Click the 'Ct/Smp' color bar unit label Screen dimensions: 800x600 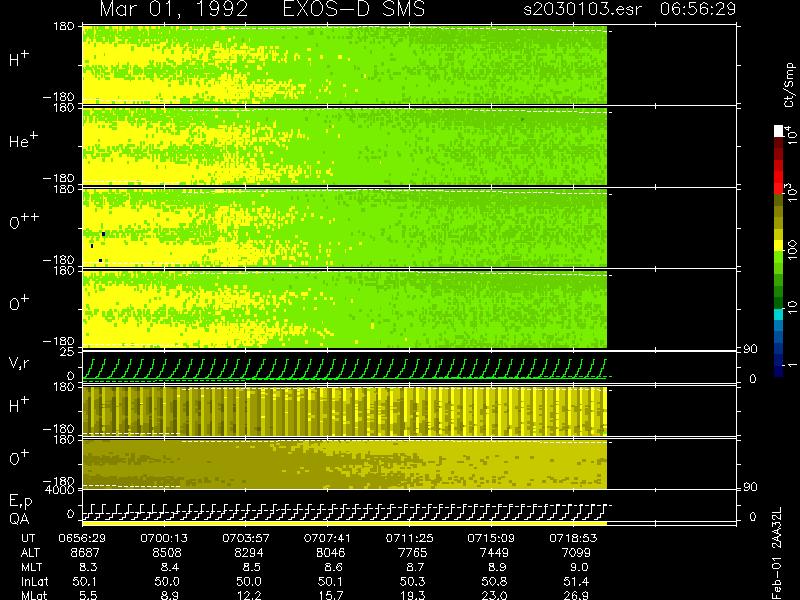tap(789, 85)
